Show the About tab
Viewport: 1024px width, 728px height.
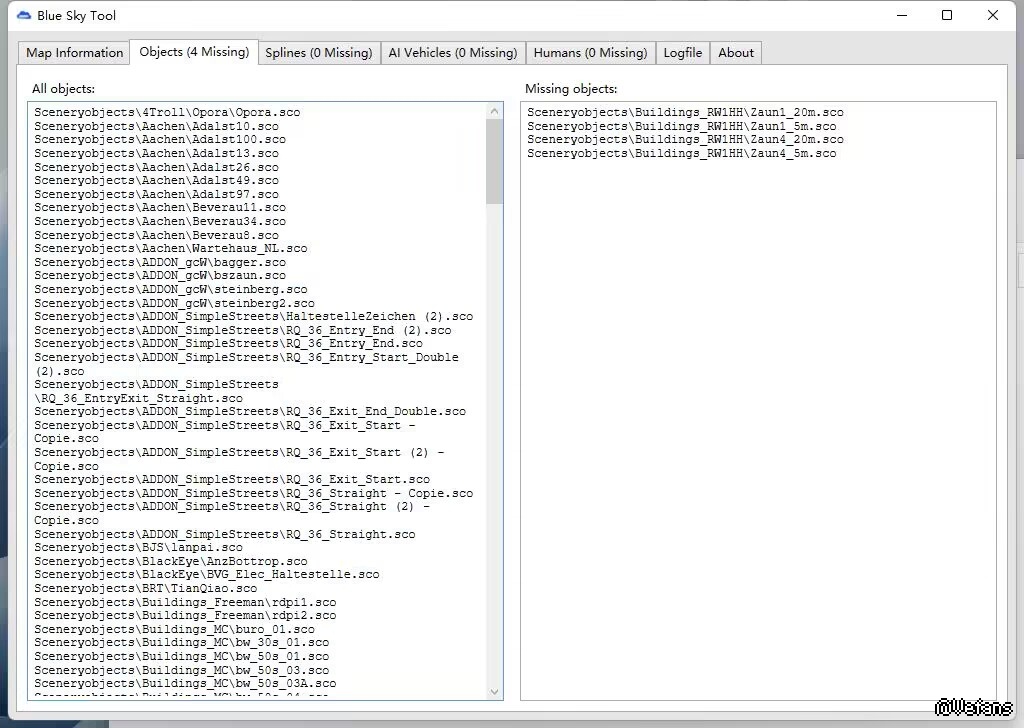(736, 53)
